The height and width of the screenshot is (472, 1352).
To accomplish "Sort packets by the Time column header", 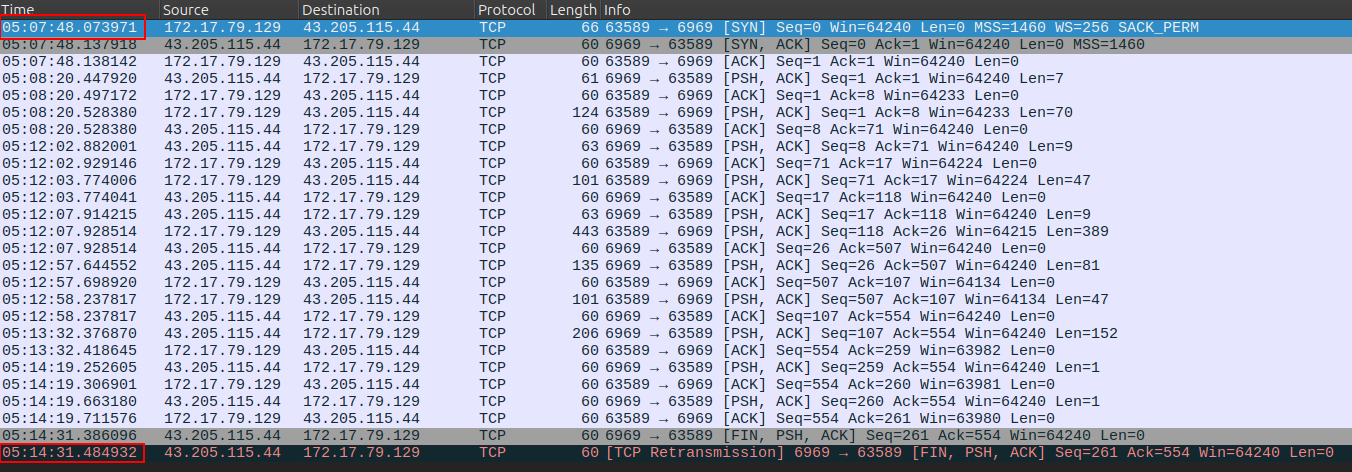I will [x=78, y=9].
